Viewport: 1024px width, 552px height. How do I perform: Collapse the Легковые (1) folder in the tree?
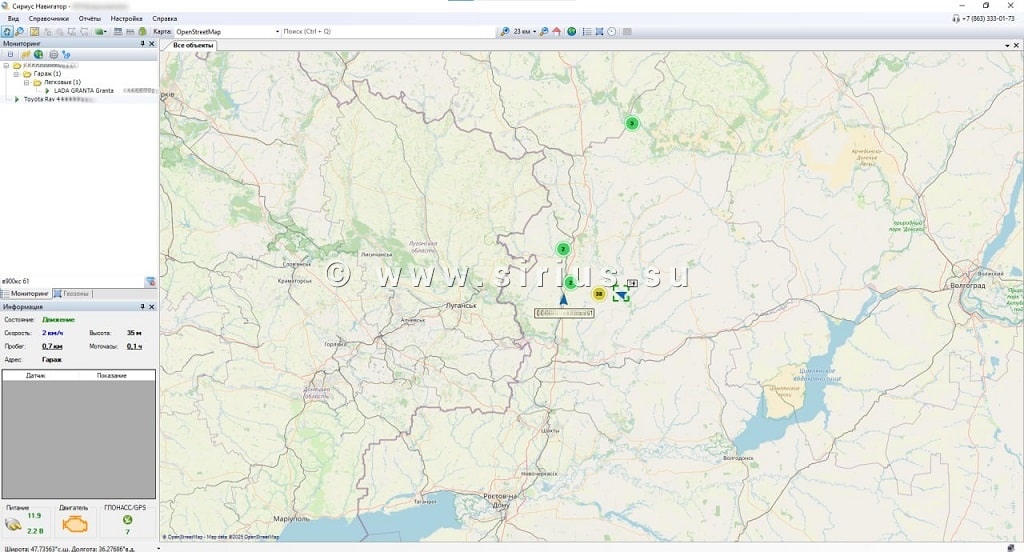[26, 82]
